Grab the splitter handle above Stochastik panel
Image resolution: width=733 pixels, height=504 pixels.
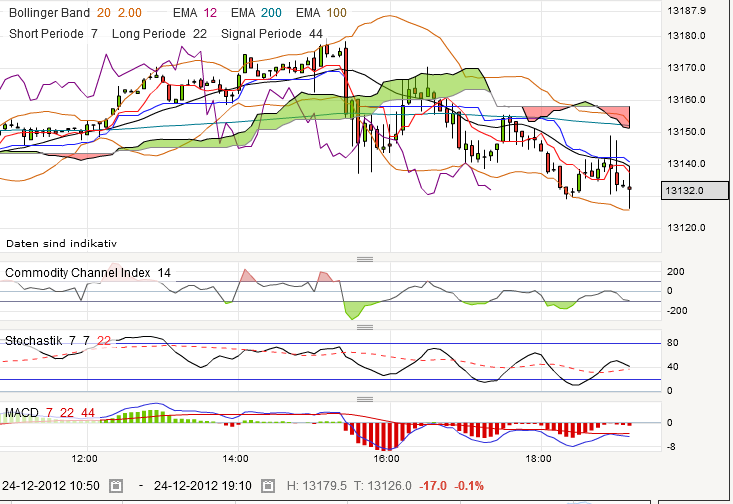365,327
